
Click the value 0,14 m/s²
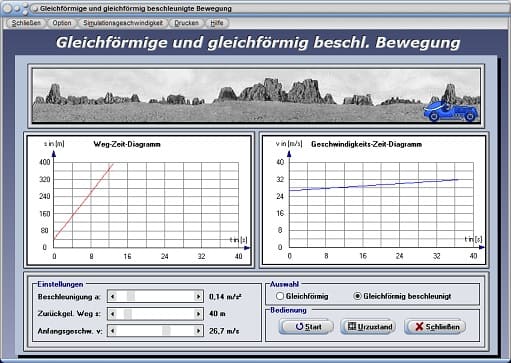click(x=225, y=297)
